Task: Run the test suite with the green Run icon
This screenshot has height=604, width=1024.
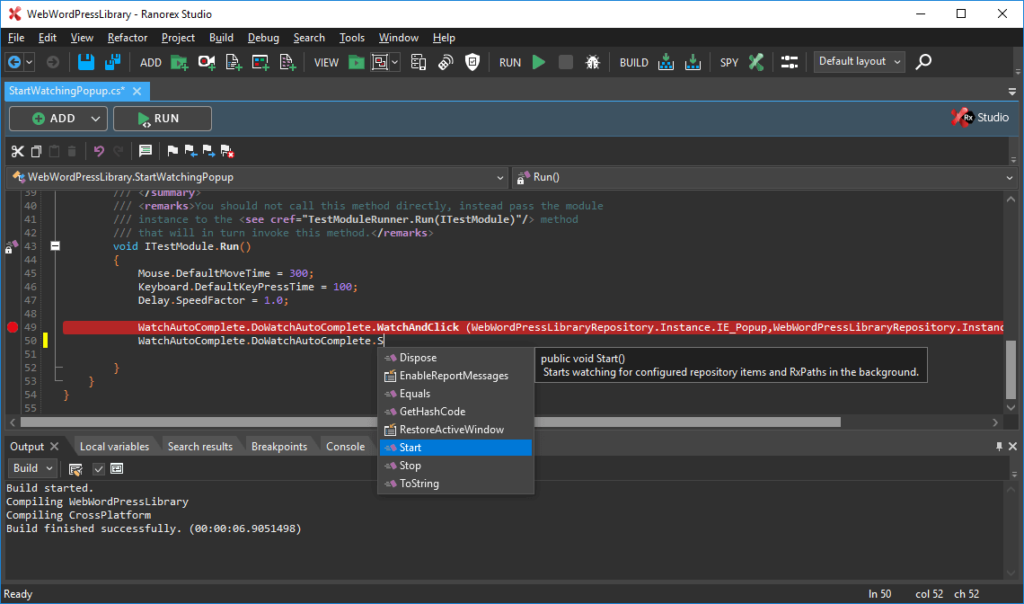Action: [x=538, y=62]
